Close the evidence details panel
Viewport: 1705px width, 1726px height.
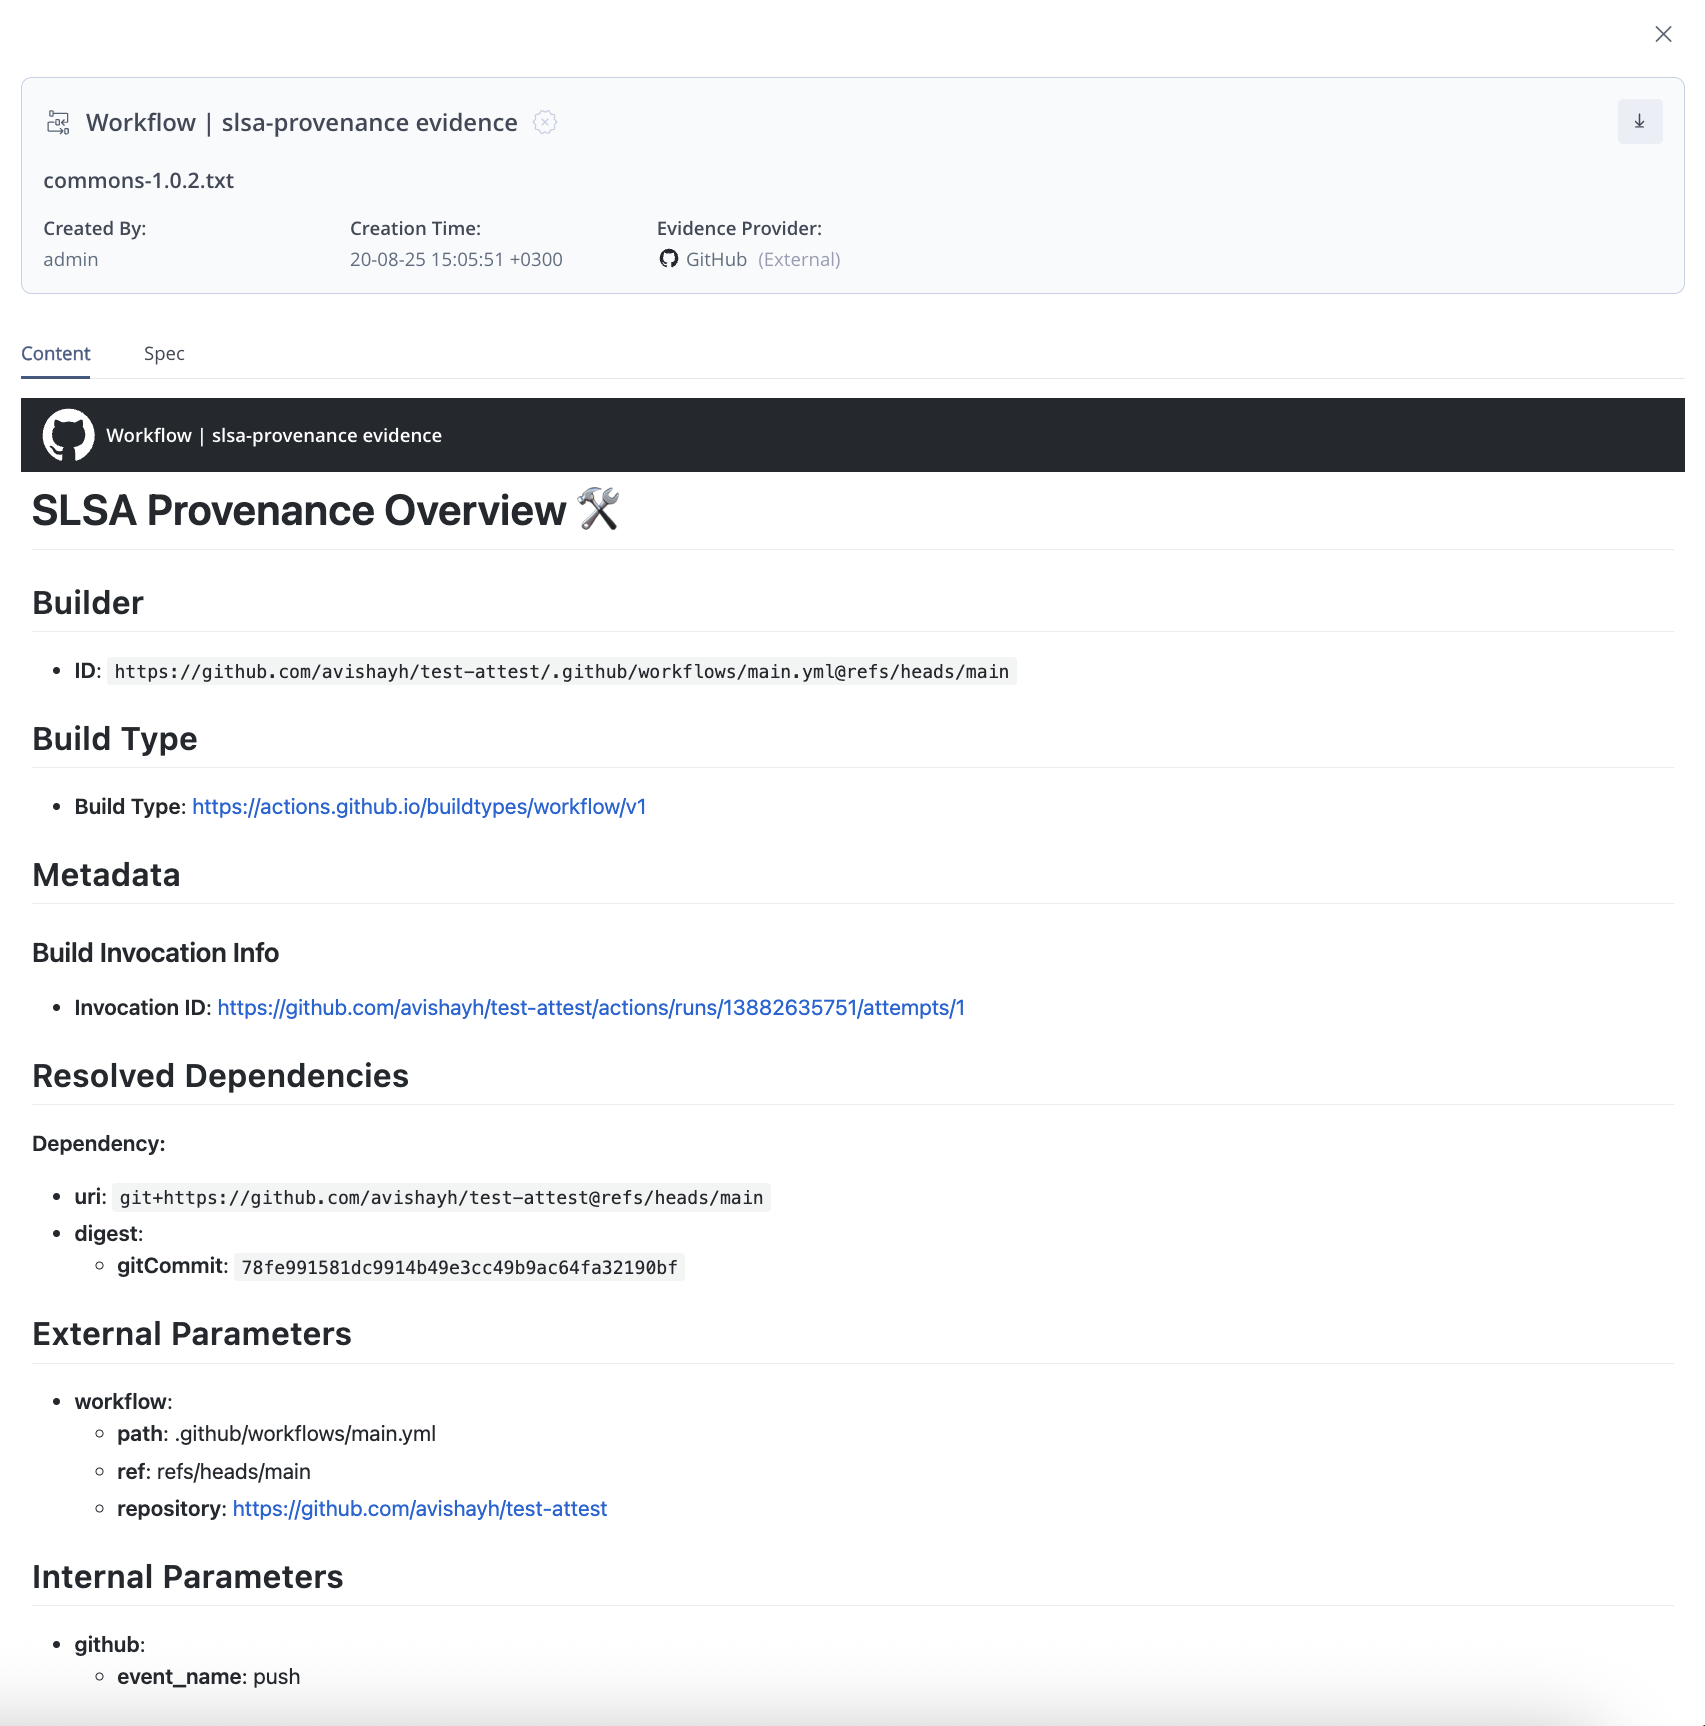pyautogui.click(x=1663, y=34)
